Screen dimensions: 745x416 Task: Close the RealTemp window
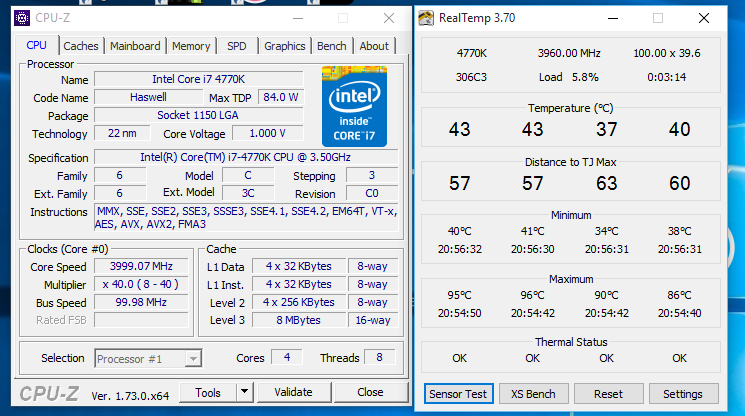click(x=704, y=19)
